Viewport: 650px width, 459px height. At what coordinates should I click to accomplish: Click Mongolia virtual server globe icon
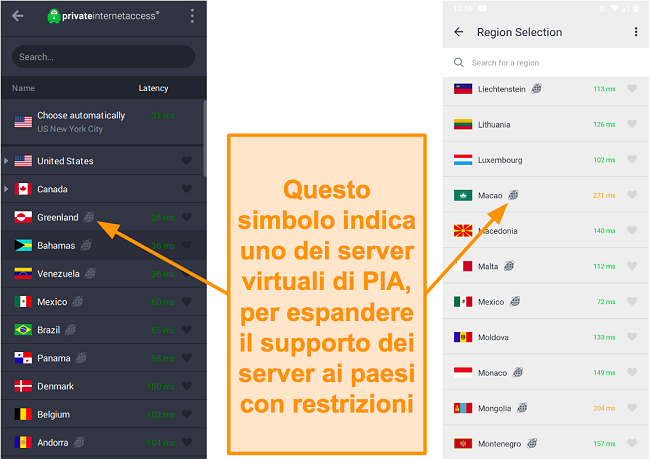[x=522, y=408]
